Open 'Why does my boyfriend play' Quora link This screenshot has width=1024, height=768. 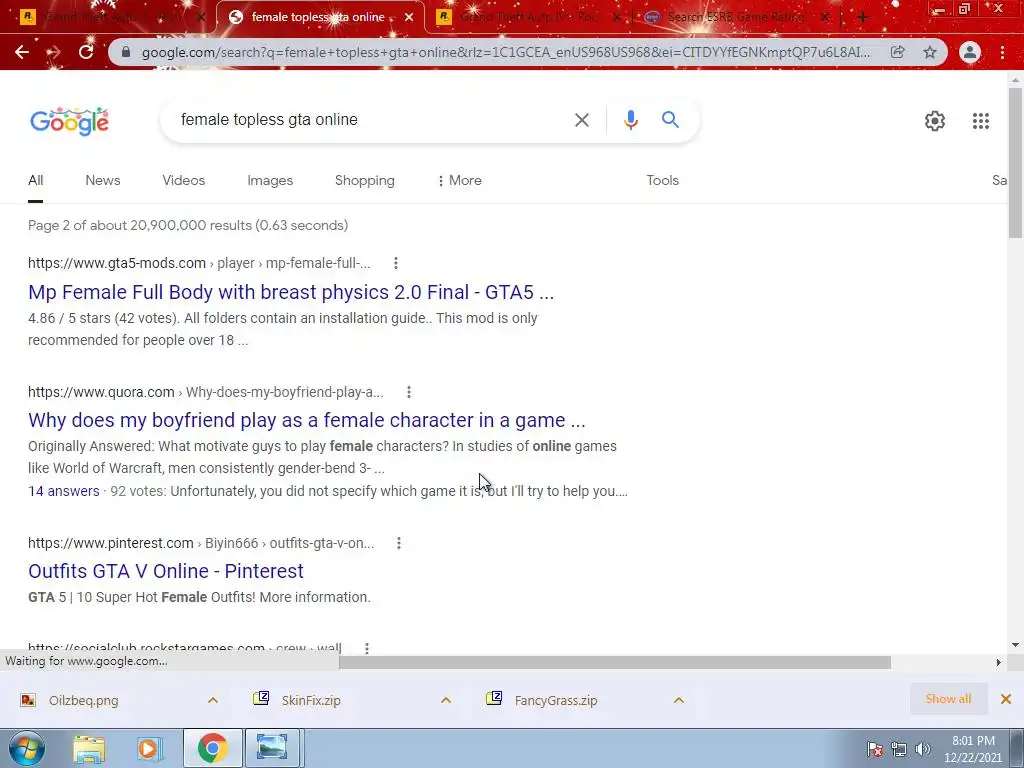point(306,420)
